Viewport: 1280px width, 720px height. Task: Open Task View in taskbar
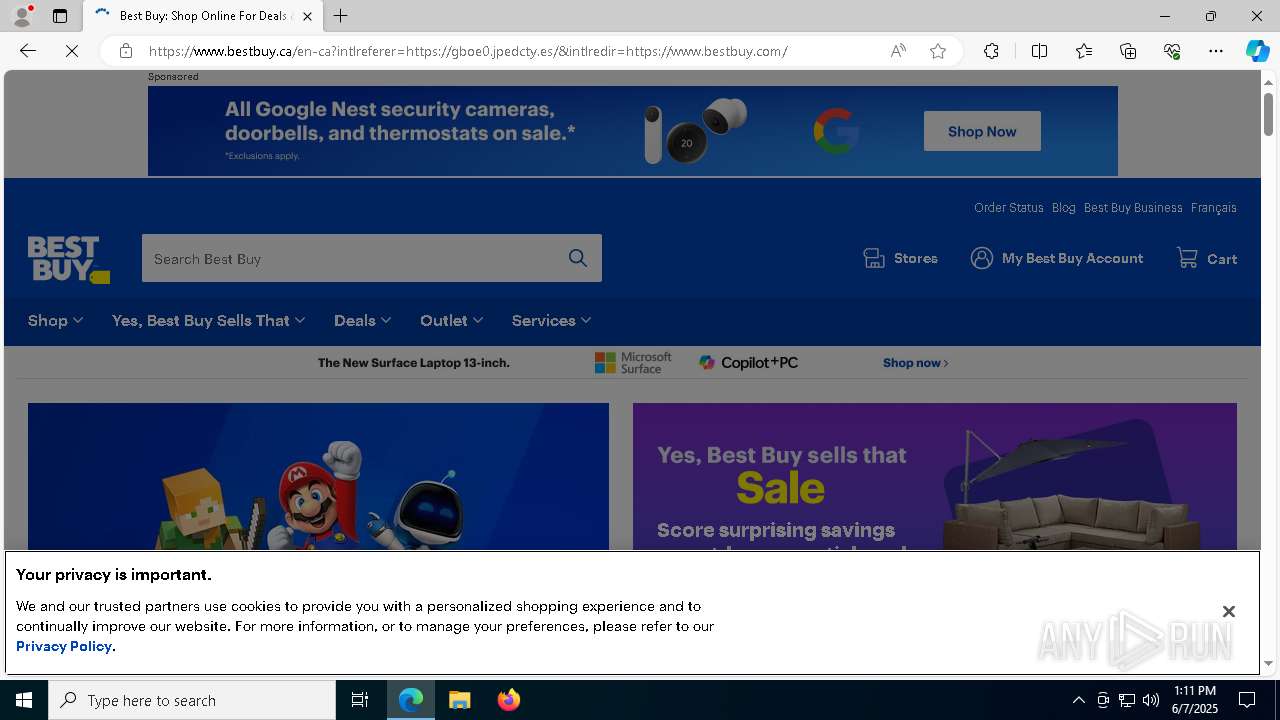pos(360,700)
